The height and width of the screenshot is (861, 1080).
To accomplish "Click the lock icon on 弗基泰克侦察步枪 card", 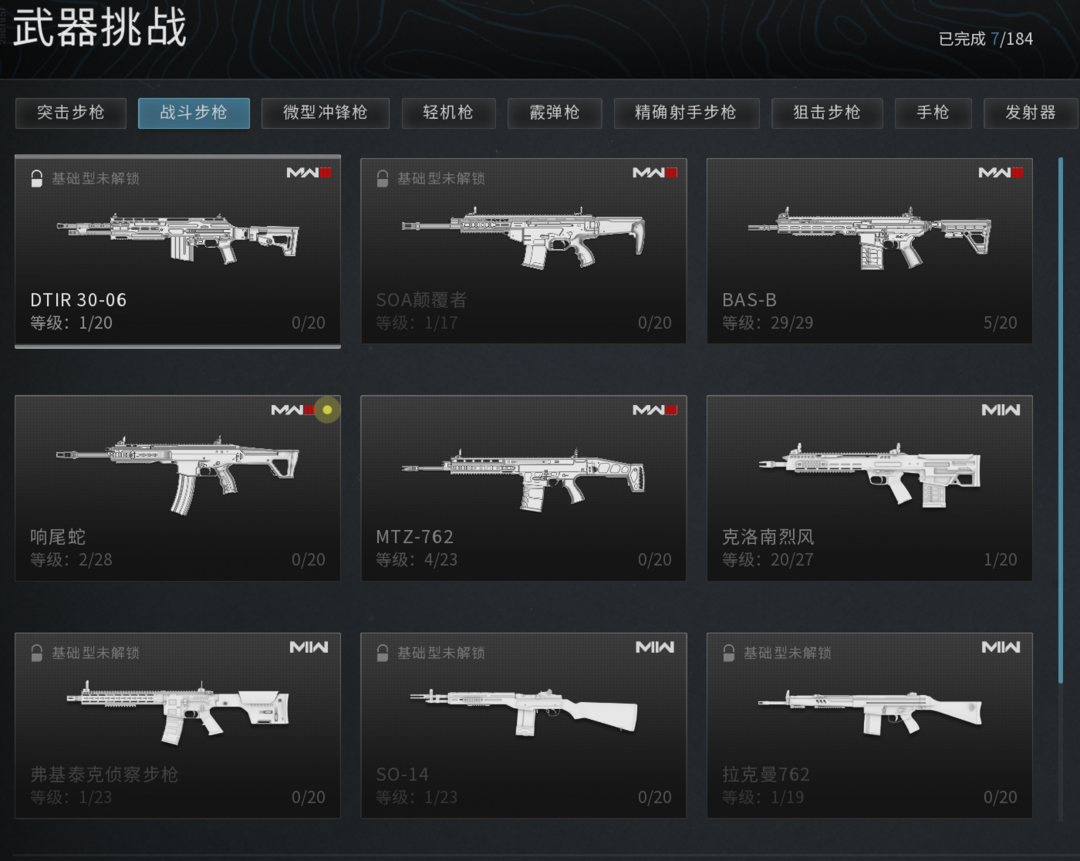I will coord(37,653).
